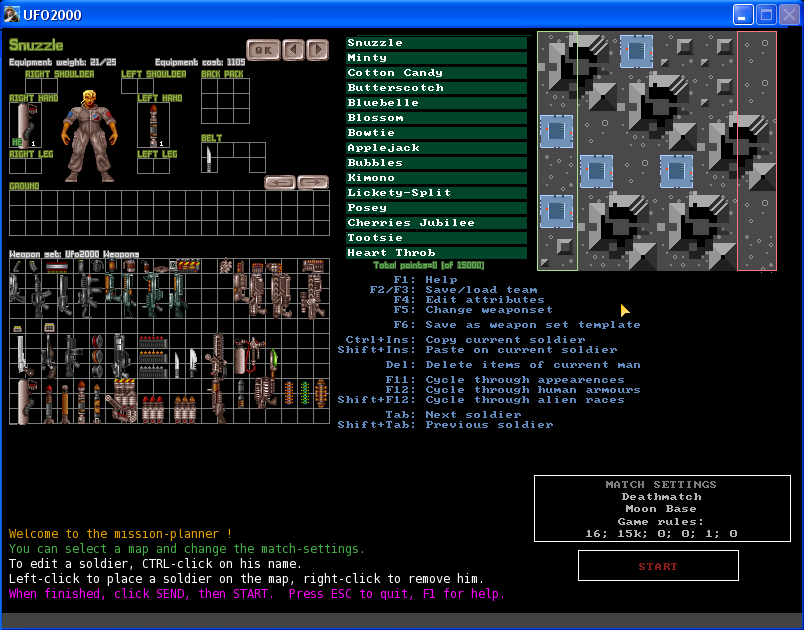This screenshot has width=804, height=630.
Task: Go to next soldier with right triangle button
Action: click(318, 50)
